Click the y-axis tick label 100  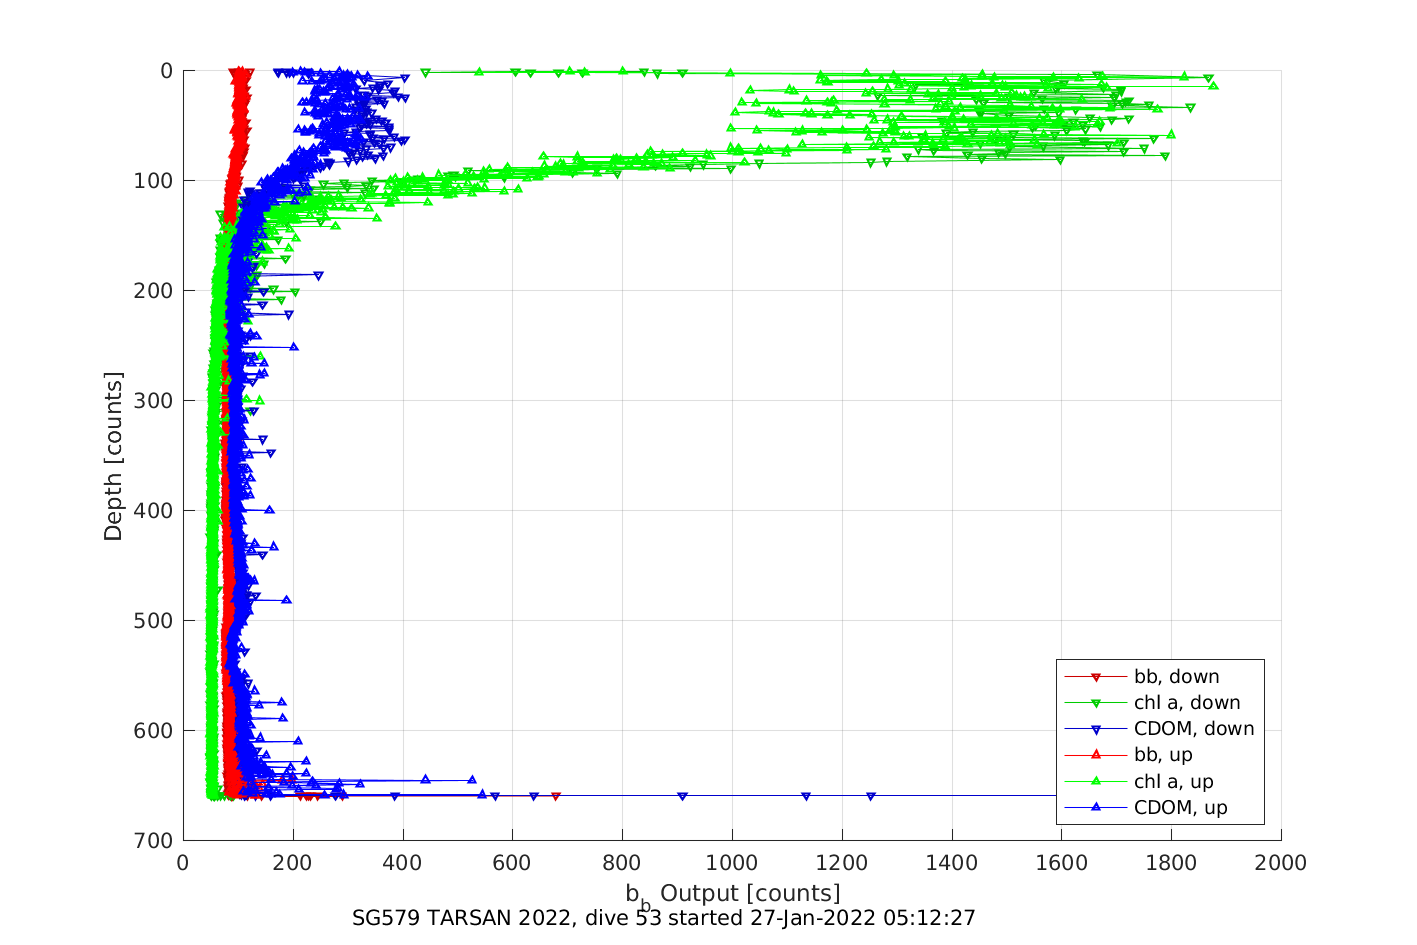point(156,181)
